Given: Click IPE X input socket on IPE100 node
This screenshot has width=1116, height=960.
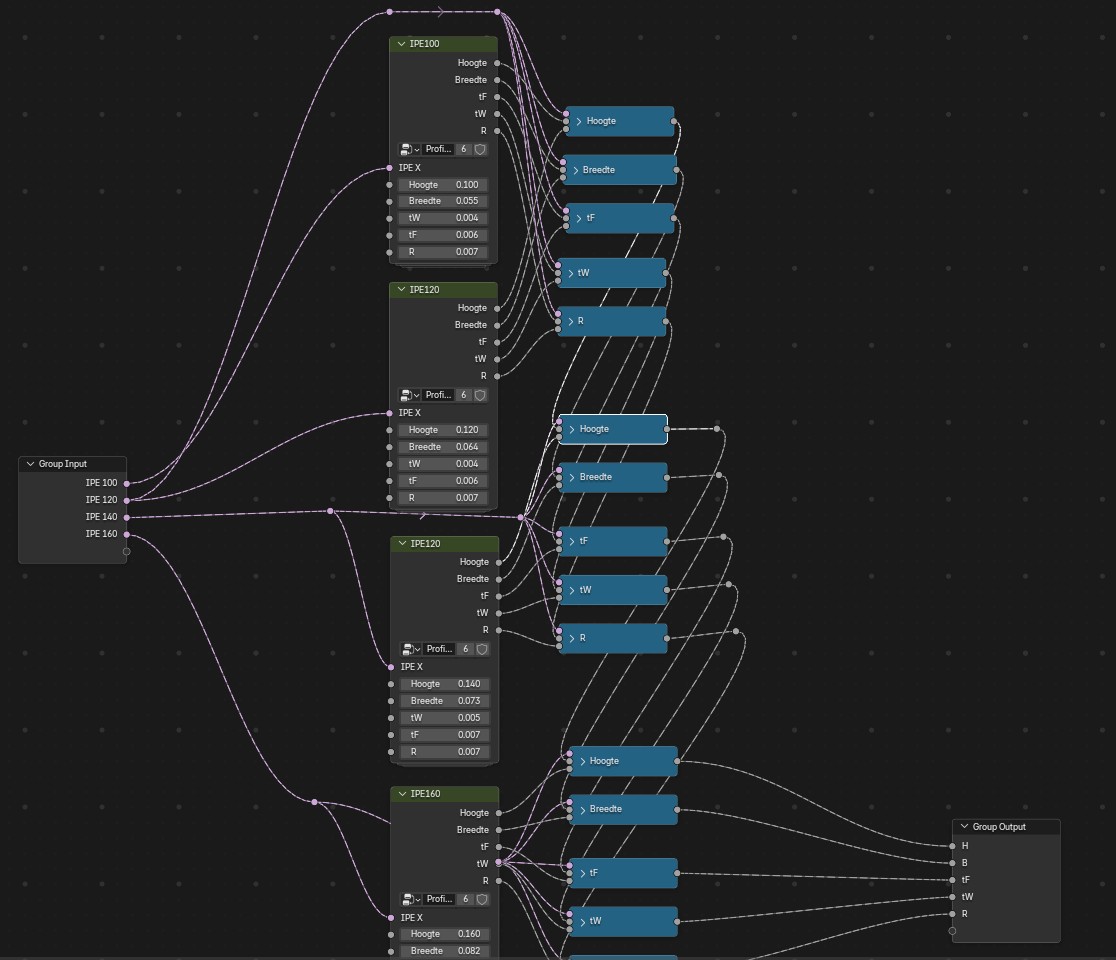Looking at the screenshot, I should pos(389,168).
